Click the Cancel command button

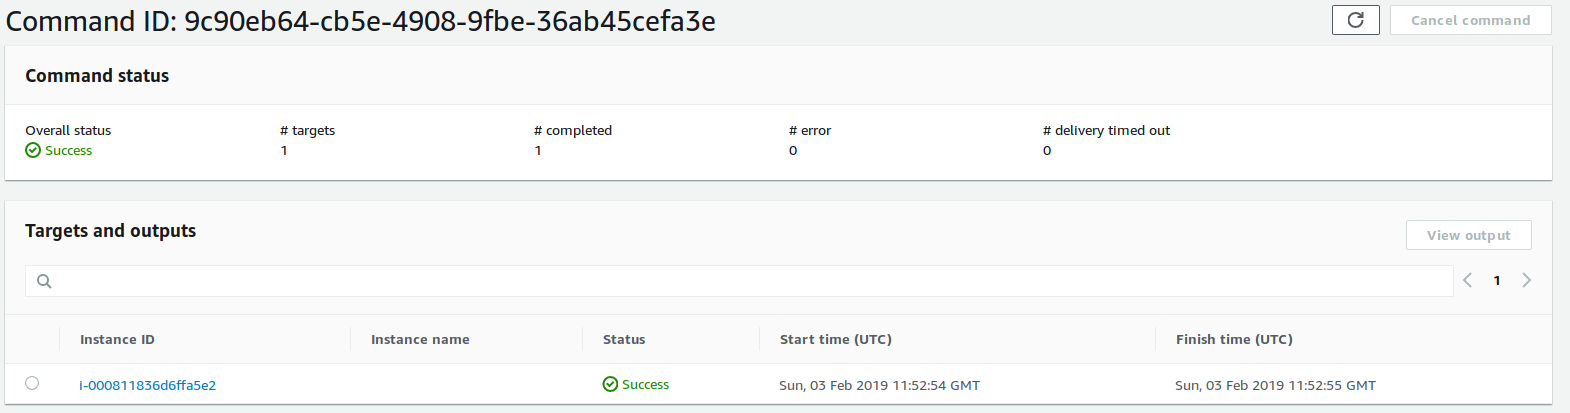[1470, 20]
